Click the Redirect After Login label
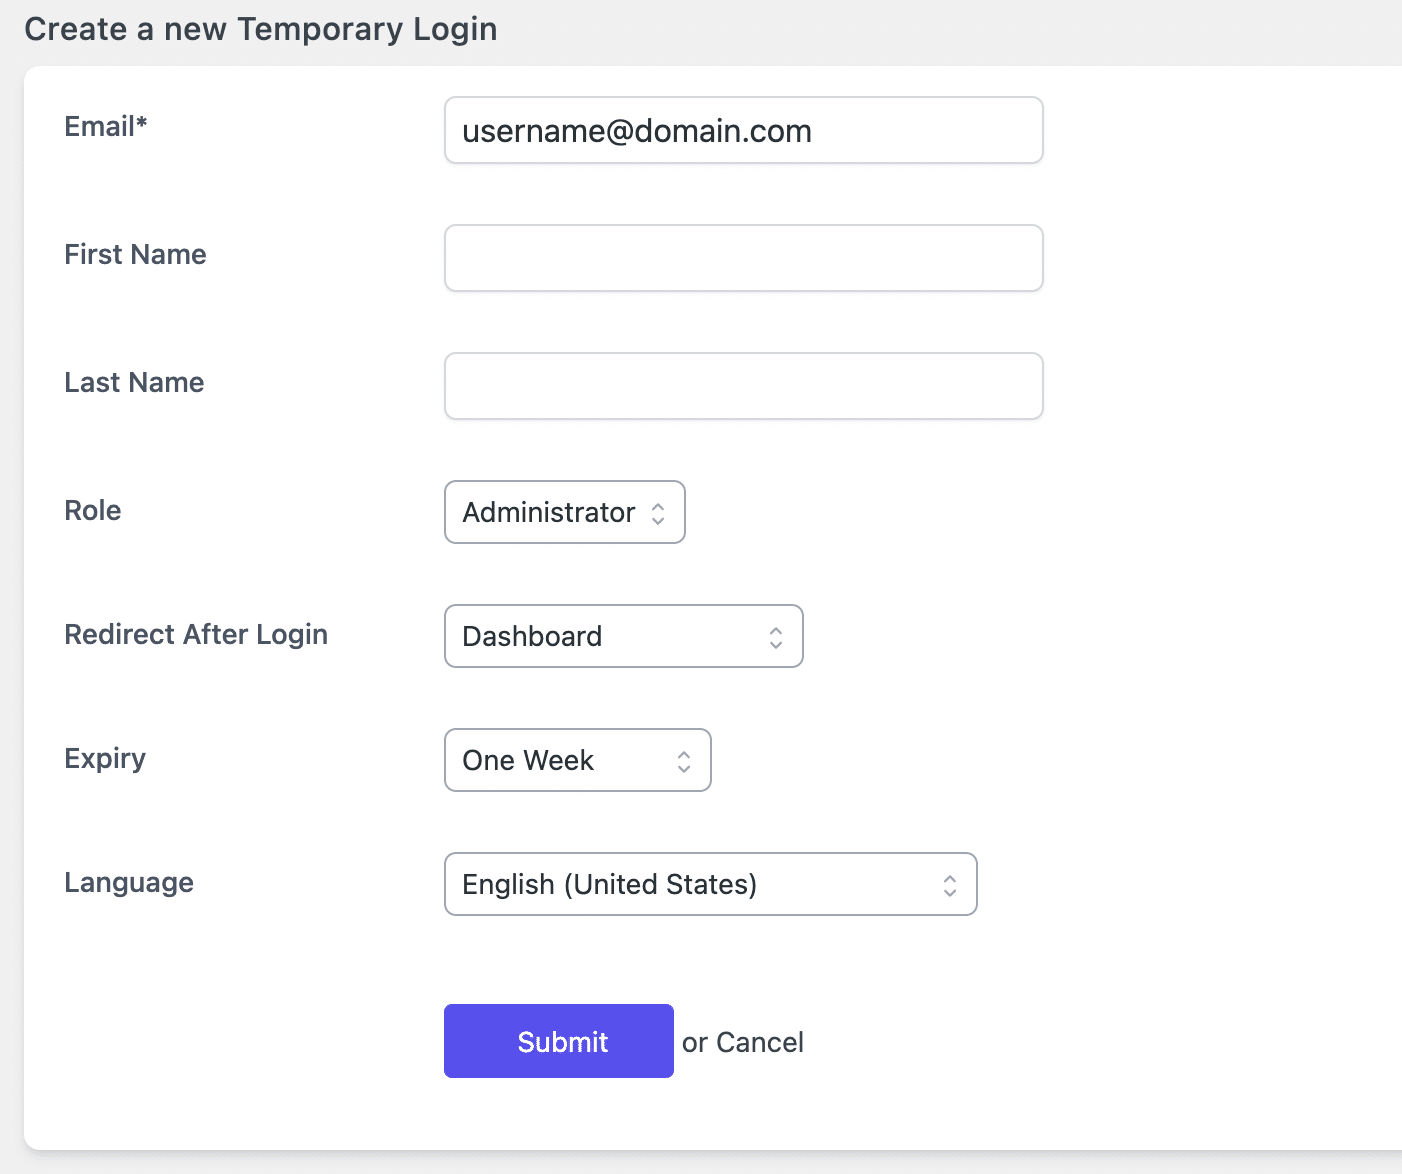The height and width of the screenshot is (1174, 1402). (196, 634)
